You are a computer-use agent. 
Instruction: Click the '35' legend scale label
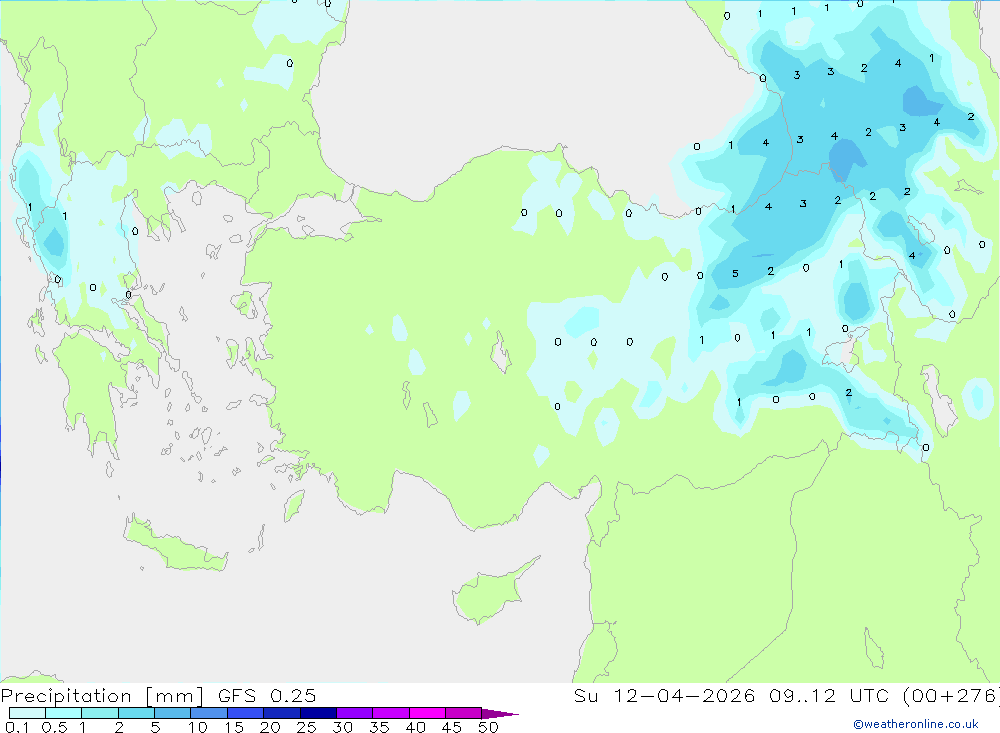379,727
